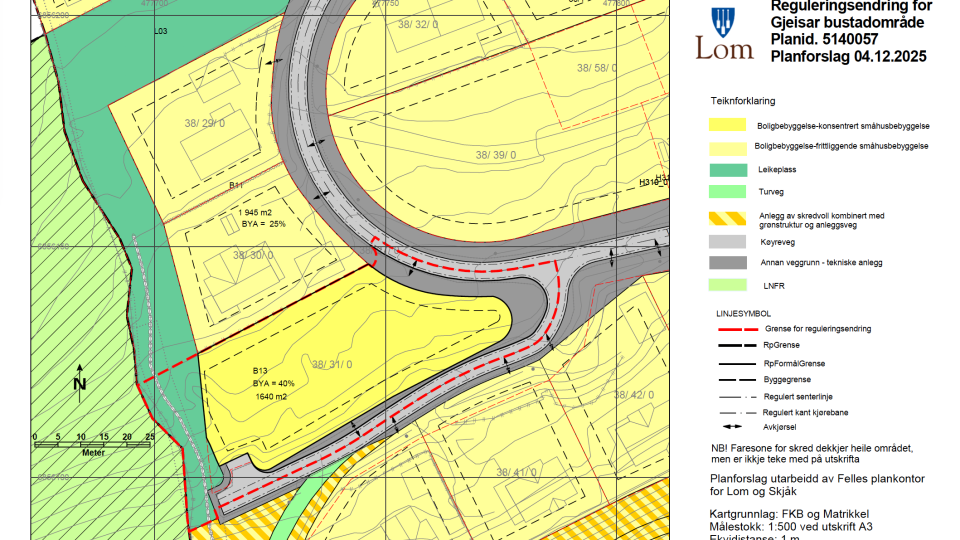Click the light green LNFR legend swatch
The image size is (960, 540).
click(727, 285)
